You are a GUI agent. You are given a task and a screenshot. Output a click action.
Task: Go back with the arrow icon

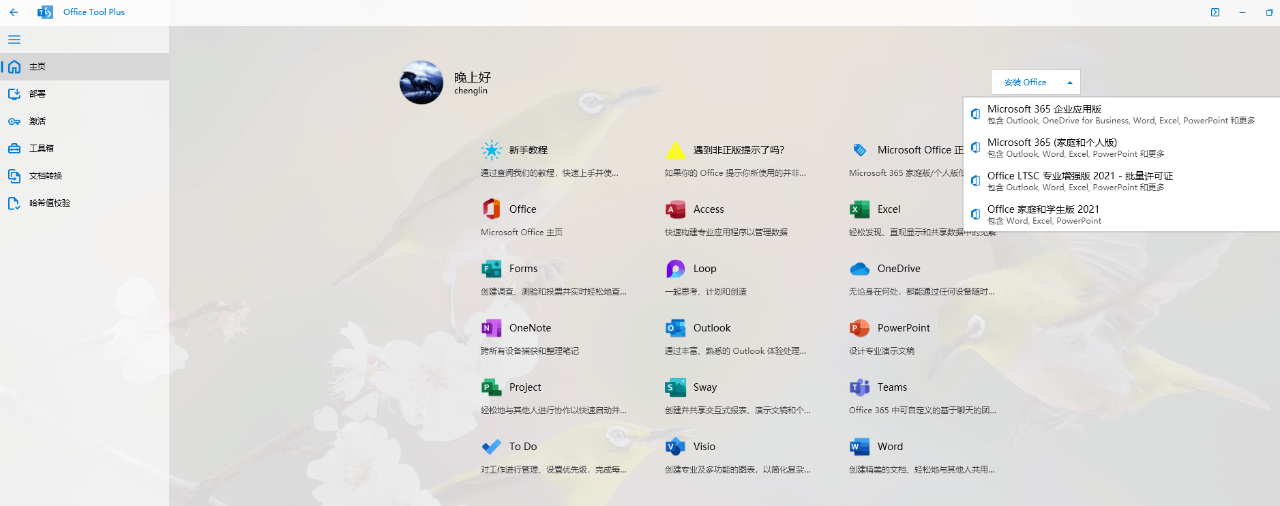coord(14,12)
